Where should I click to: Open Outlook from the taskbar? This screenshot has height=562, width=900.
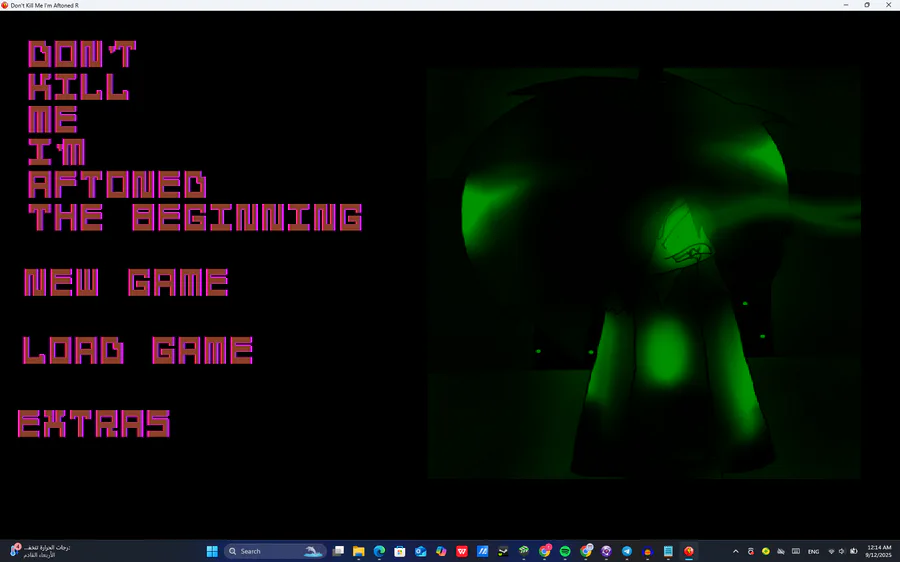click(x=421, y=551)
